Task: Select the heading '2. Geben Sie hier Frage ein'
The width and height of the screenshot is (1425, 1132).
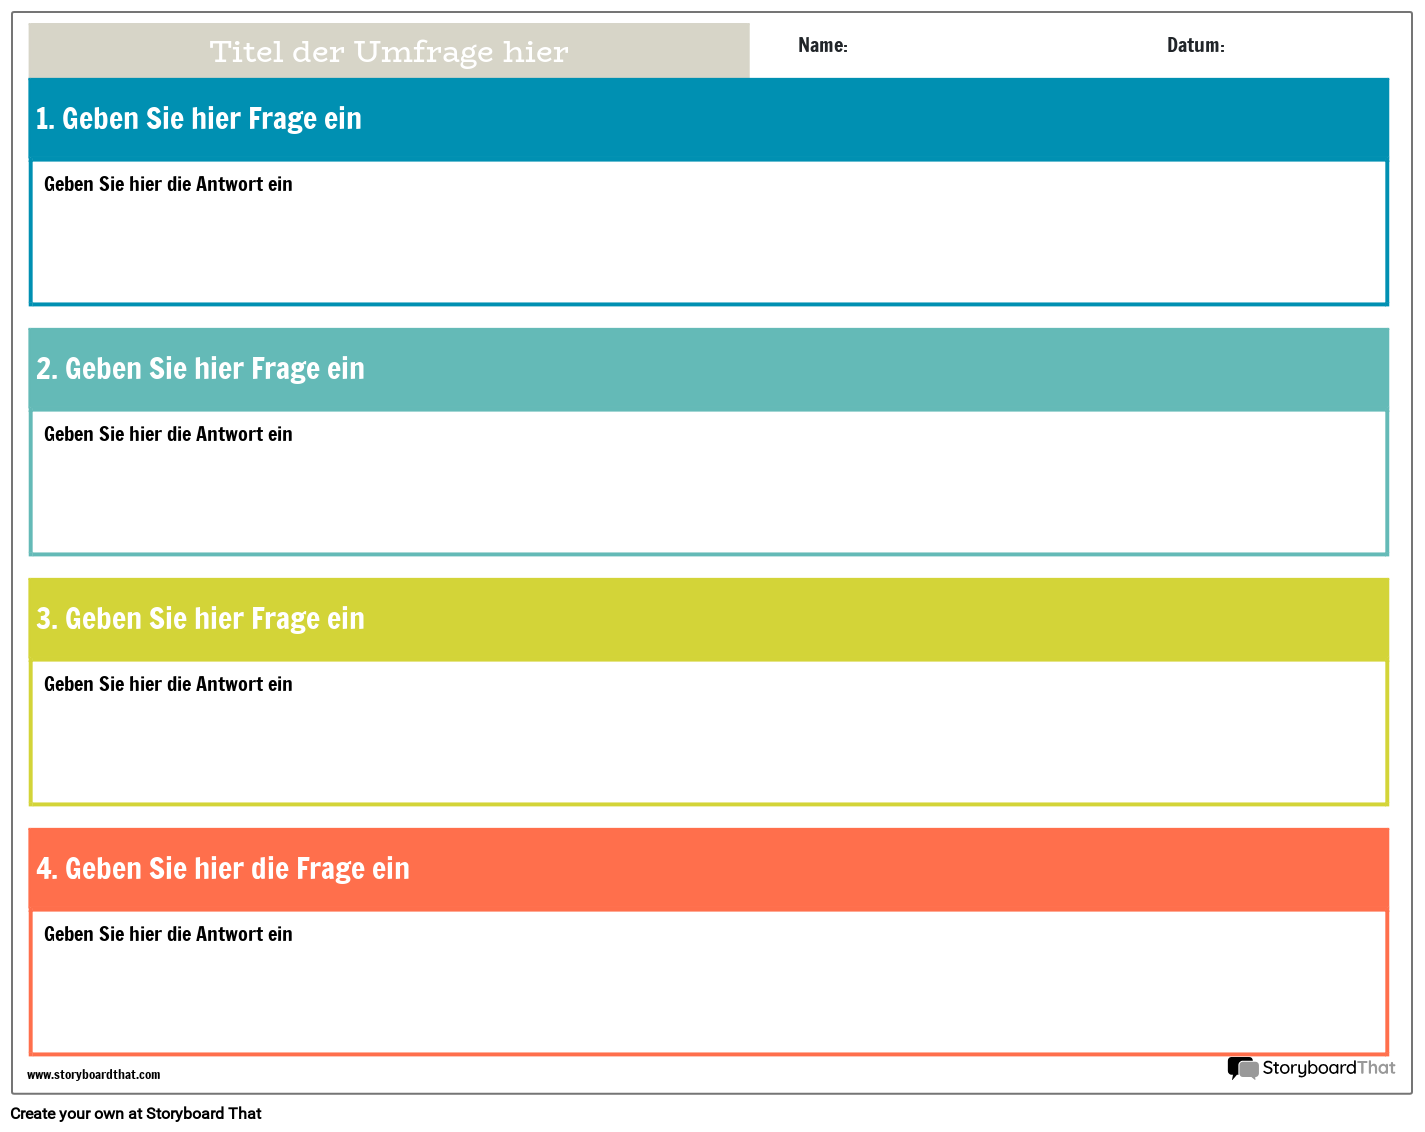Action: point(201,368)
